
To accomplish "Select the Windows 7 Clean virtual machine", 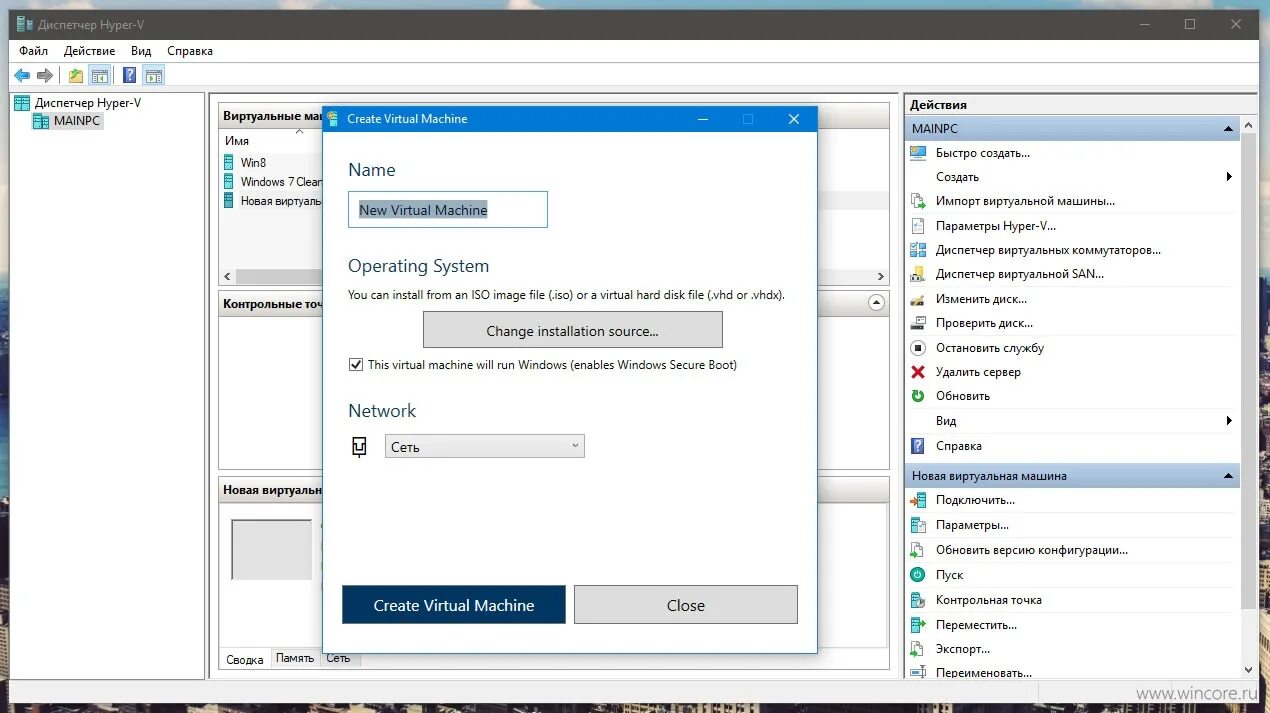I will (272, 181).
